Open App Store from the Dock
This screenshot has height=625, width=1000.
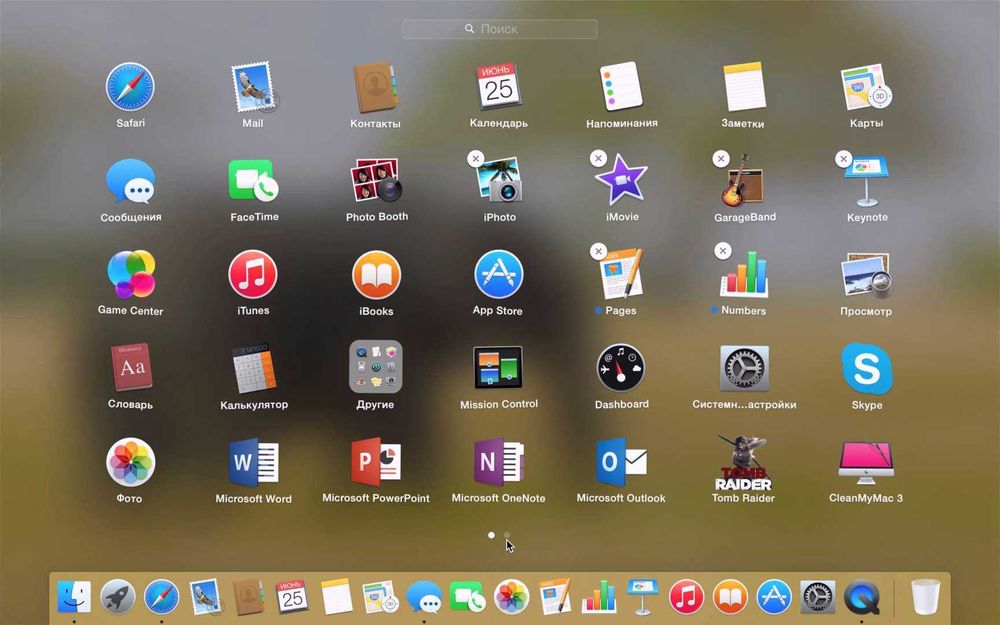(774, 598)
